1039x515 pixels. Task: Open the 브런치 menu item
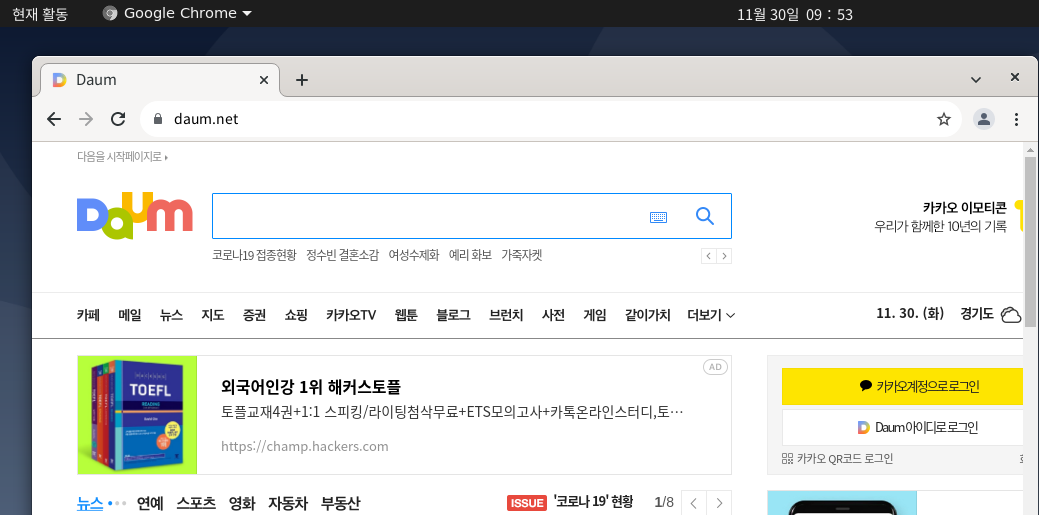506,315
